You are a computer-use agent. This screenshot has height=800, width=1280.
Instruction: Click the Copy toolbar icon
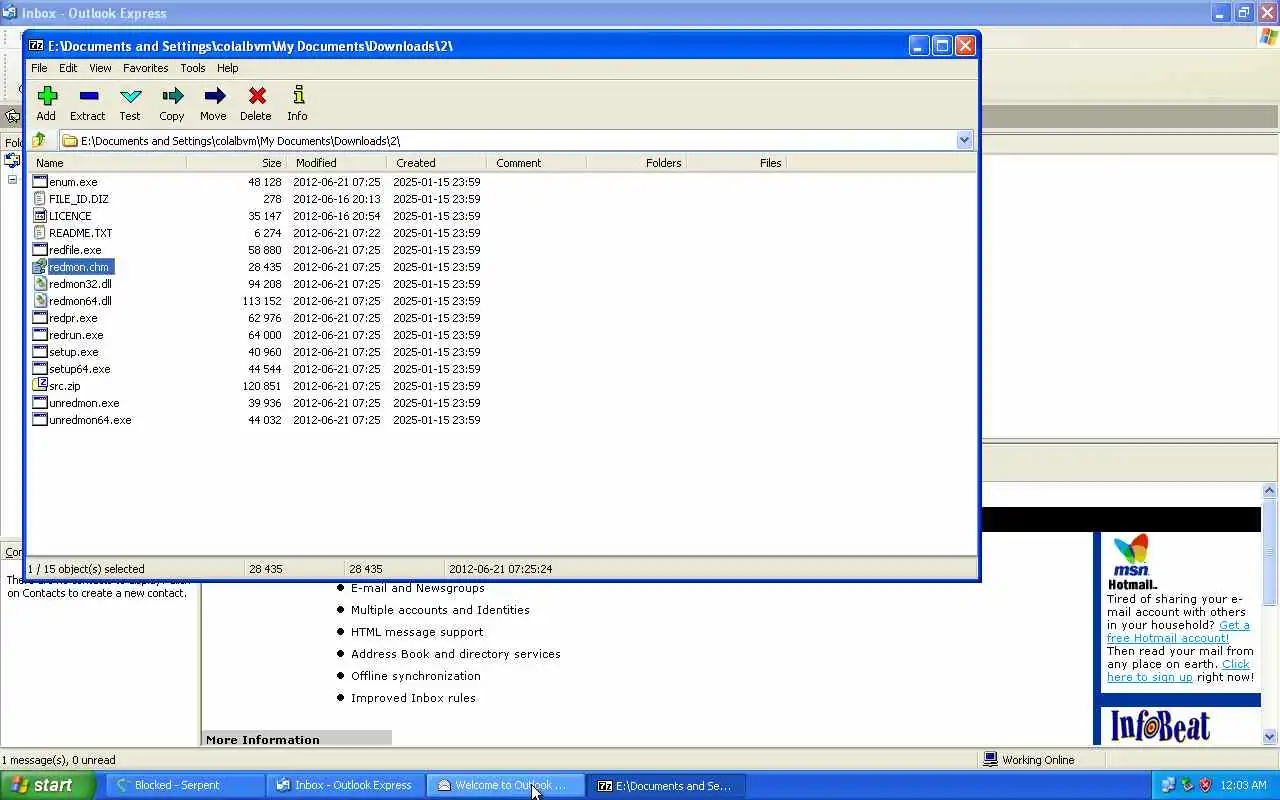(x=172, y=96)
